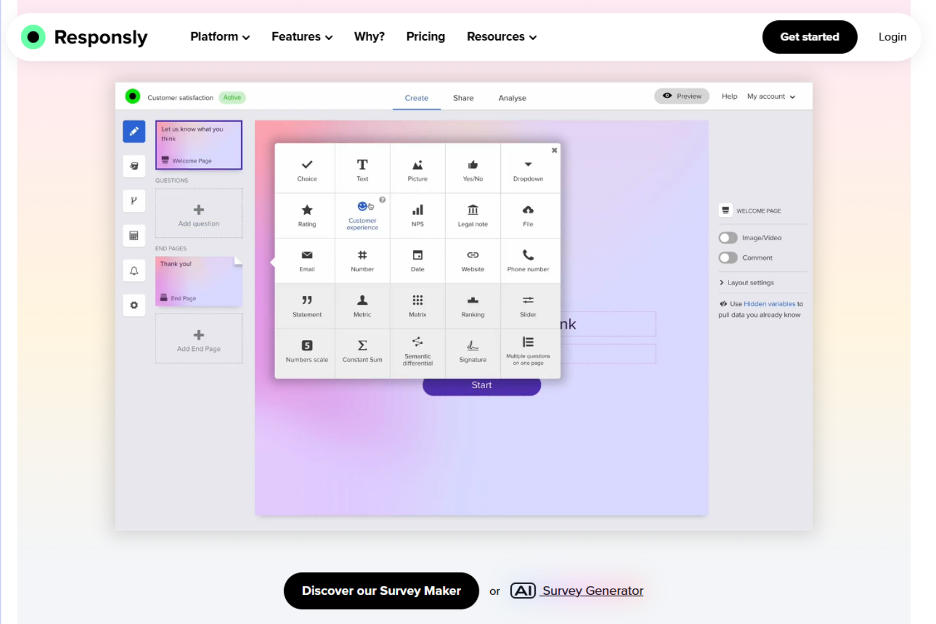Choose the Matrix question type
The height and width of the screenshot is (624, 936).
coord(417,305)
